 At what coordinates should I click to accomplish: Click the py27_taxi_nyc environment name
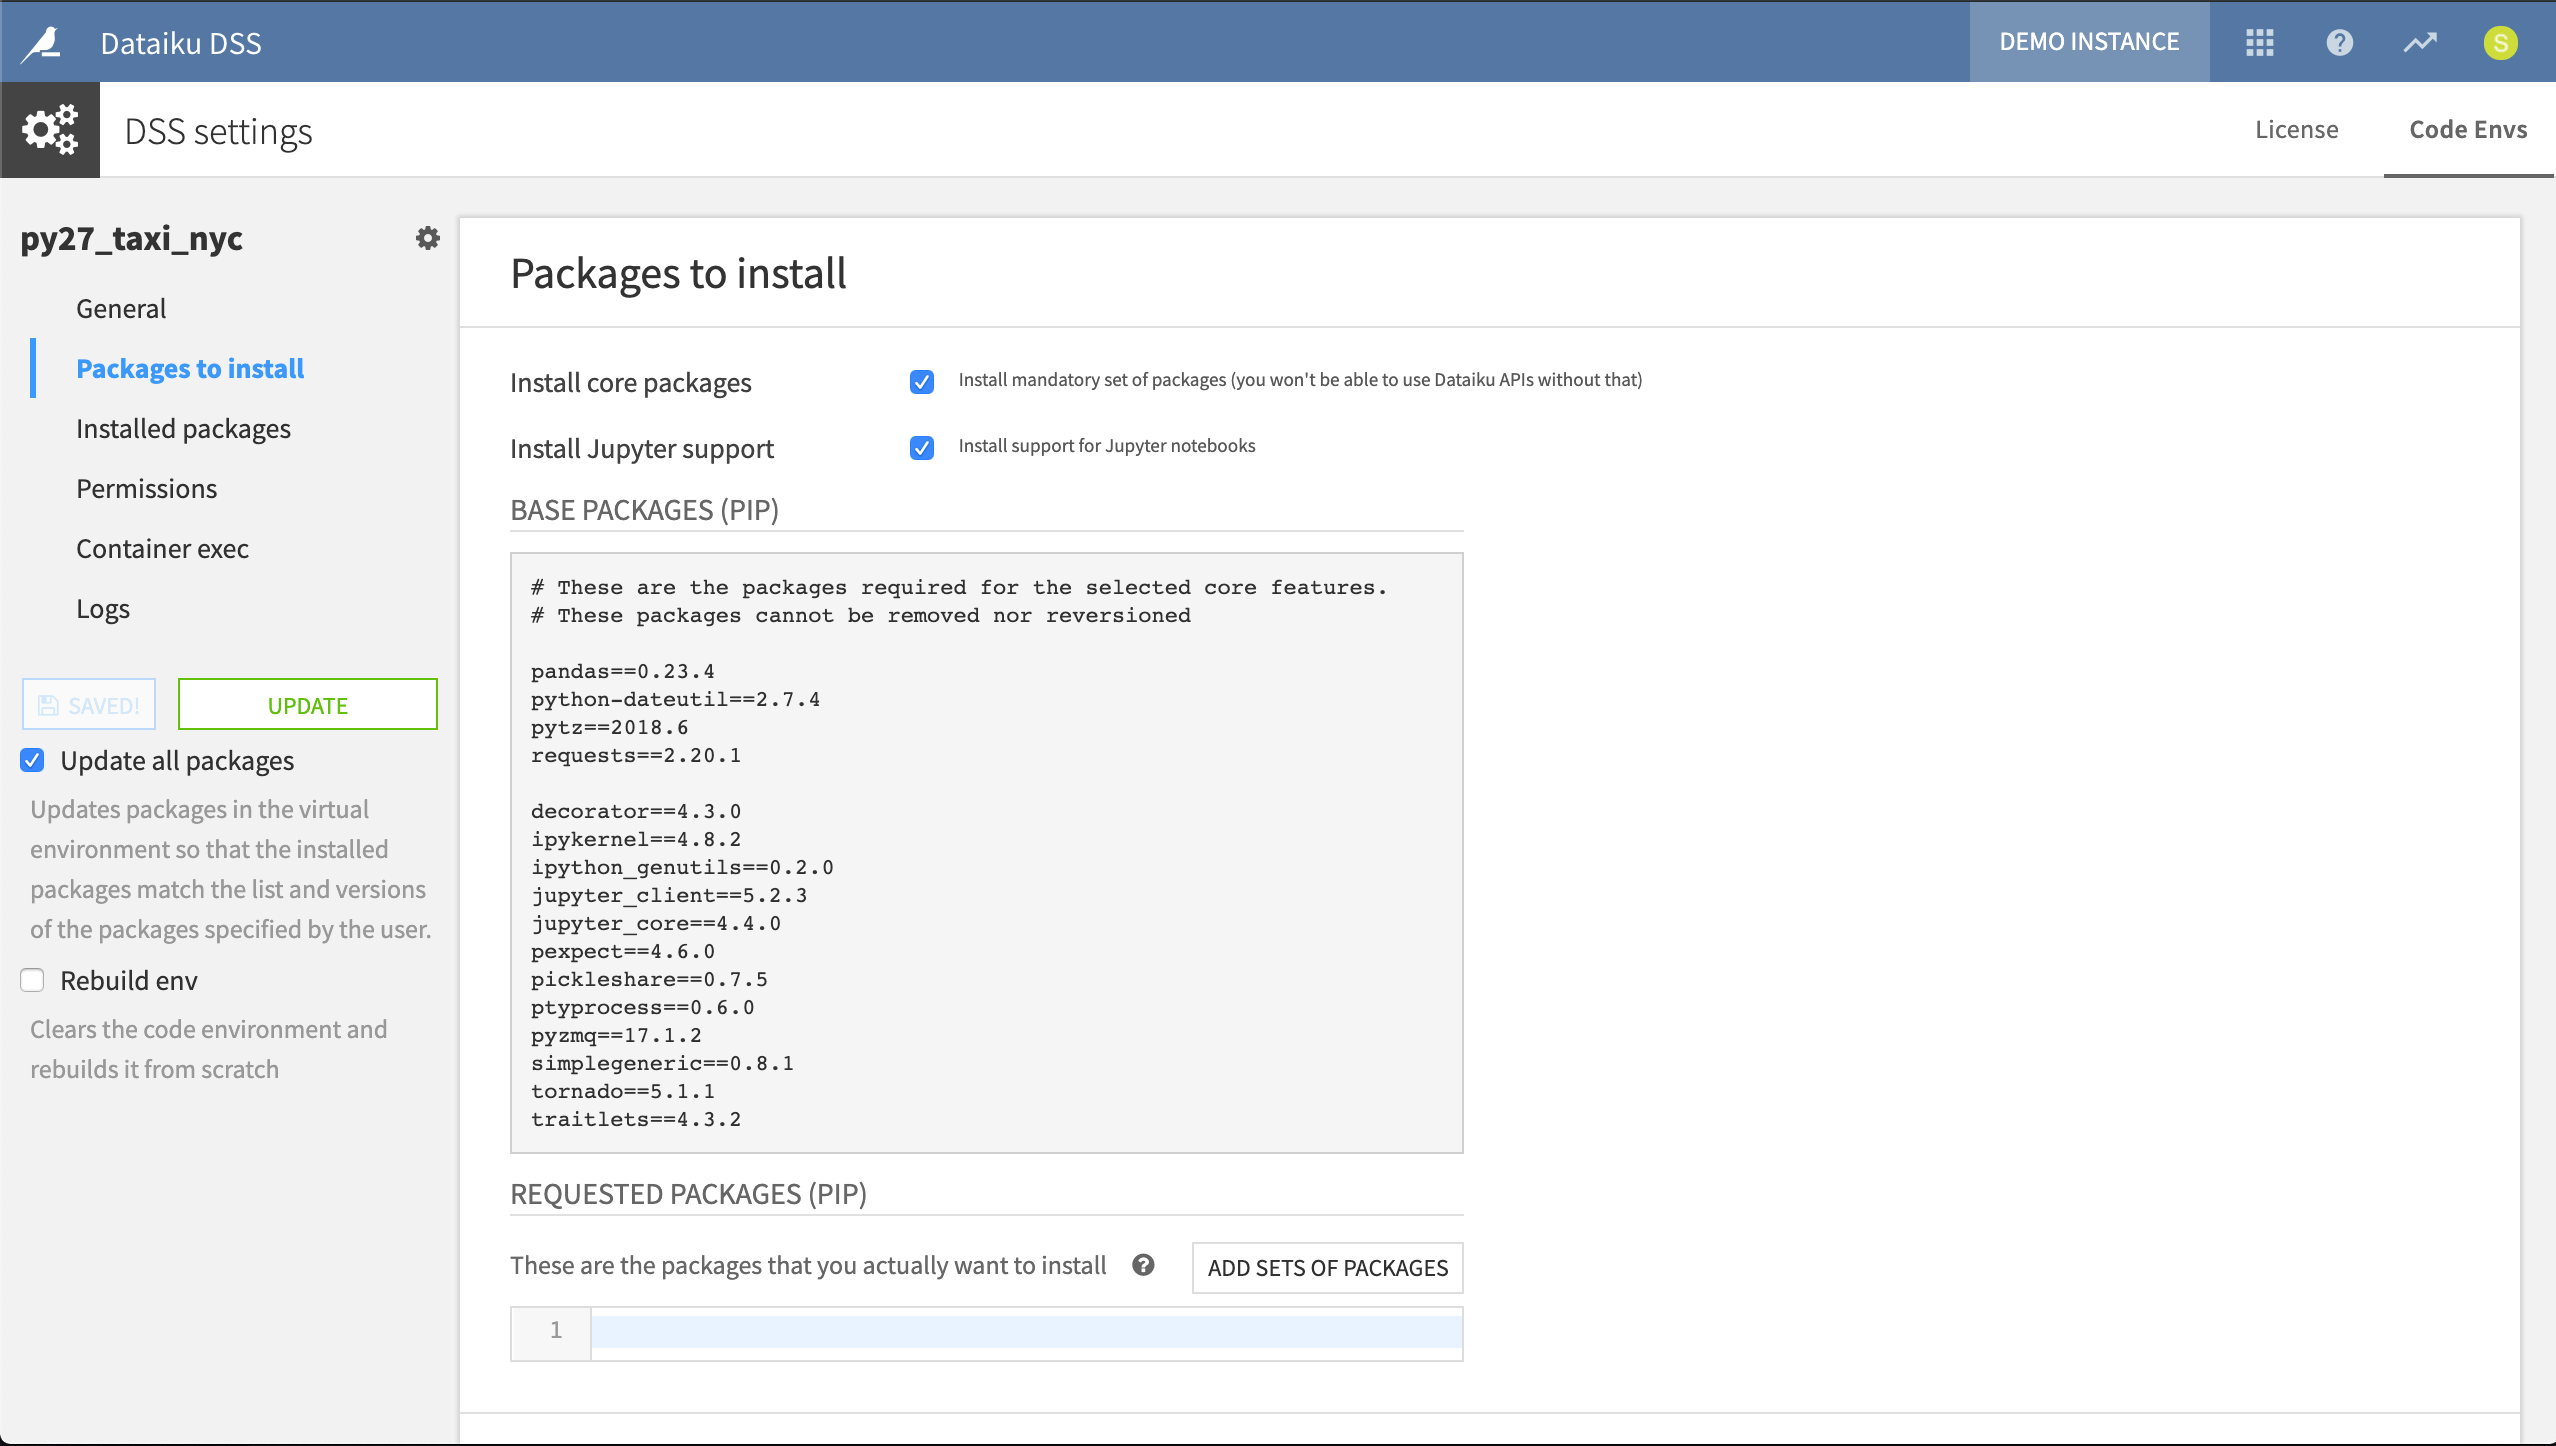(x=131, y=238)
